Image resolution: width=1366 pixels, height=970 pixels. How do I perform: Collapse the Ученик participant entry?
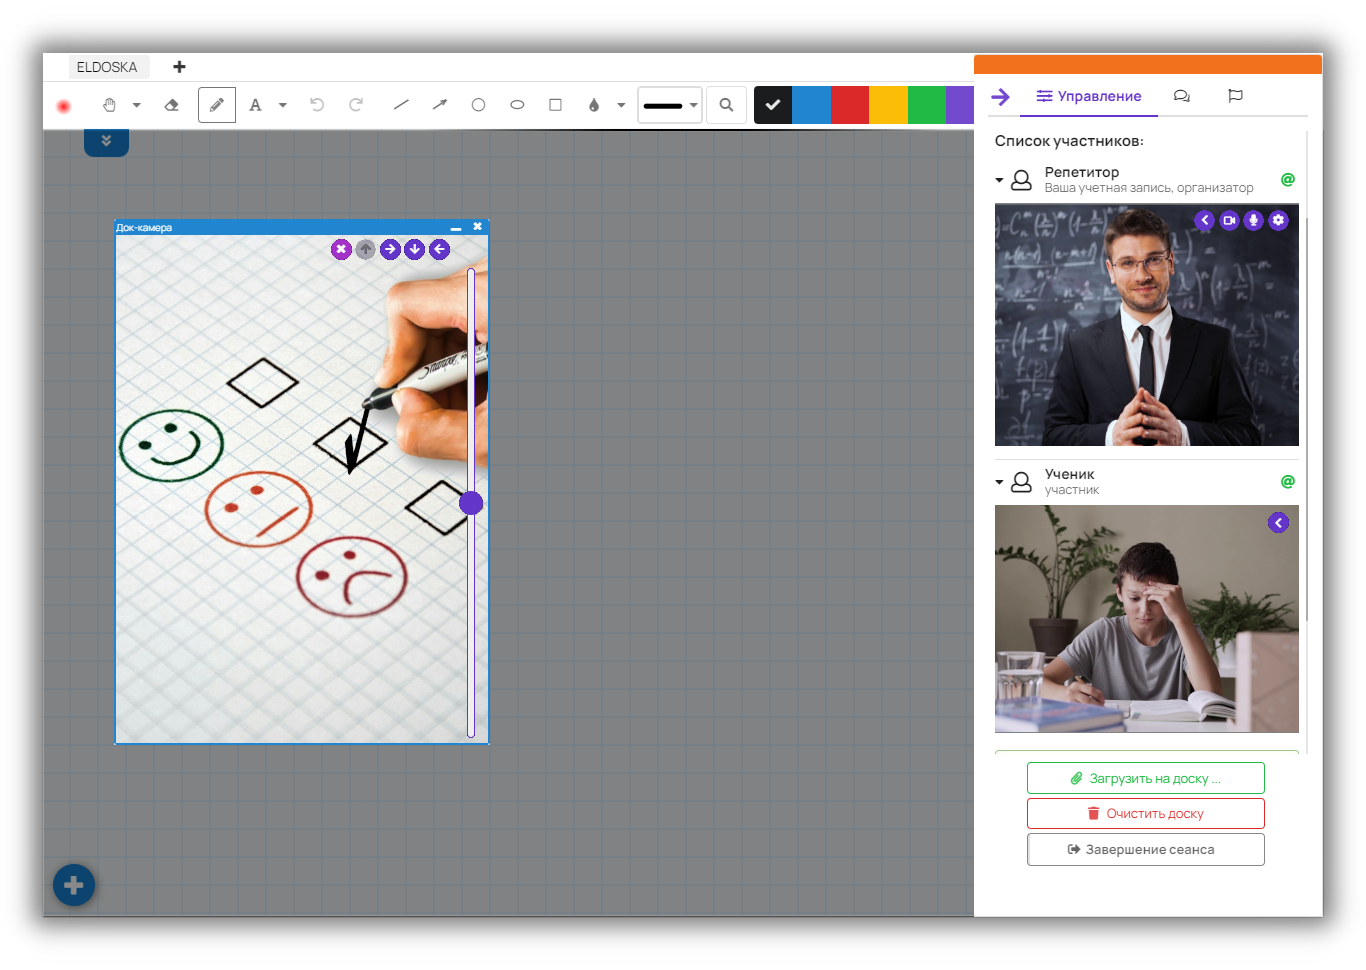[x=999, y=482]
